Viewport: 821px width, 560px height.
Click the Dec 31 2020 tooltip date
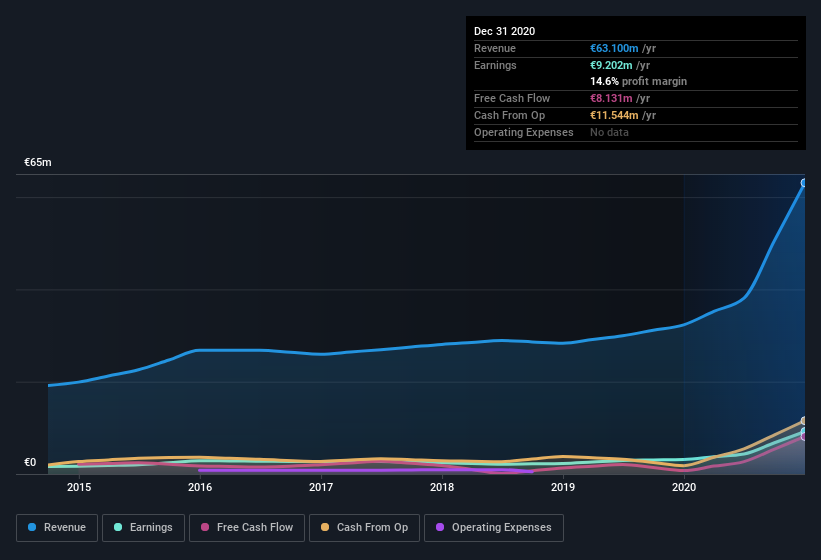click(504, 31)
